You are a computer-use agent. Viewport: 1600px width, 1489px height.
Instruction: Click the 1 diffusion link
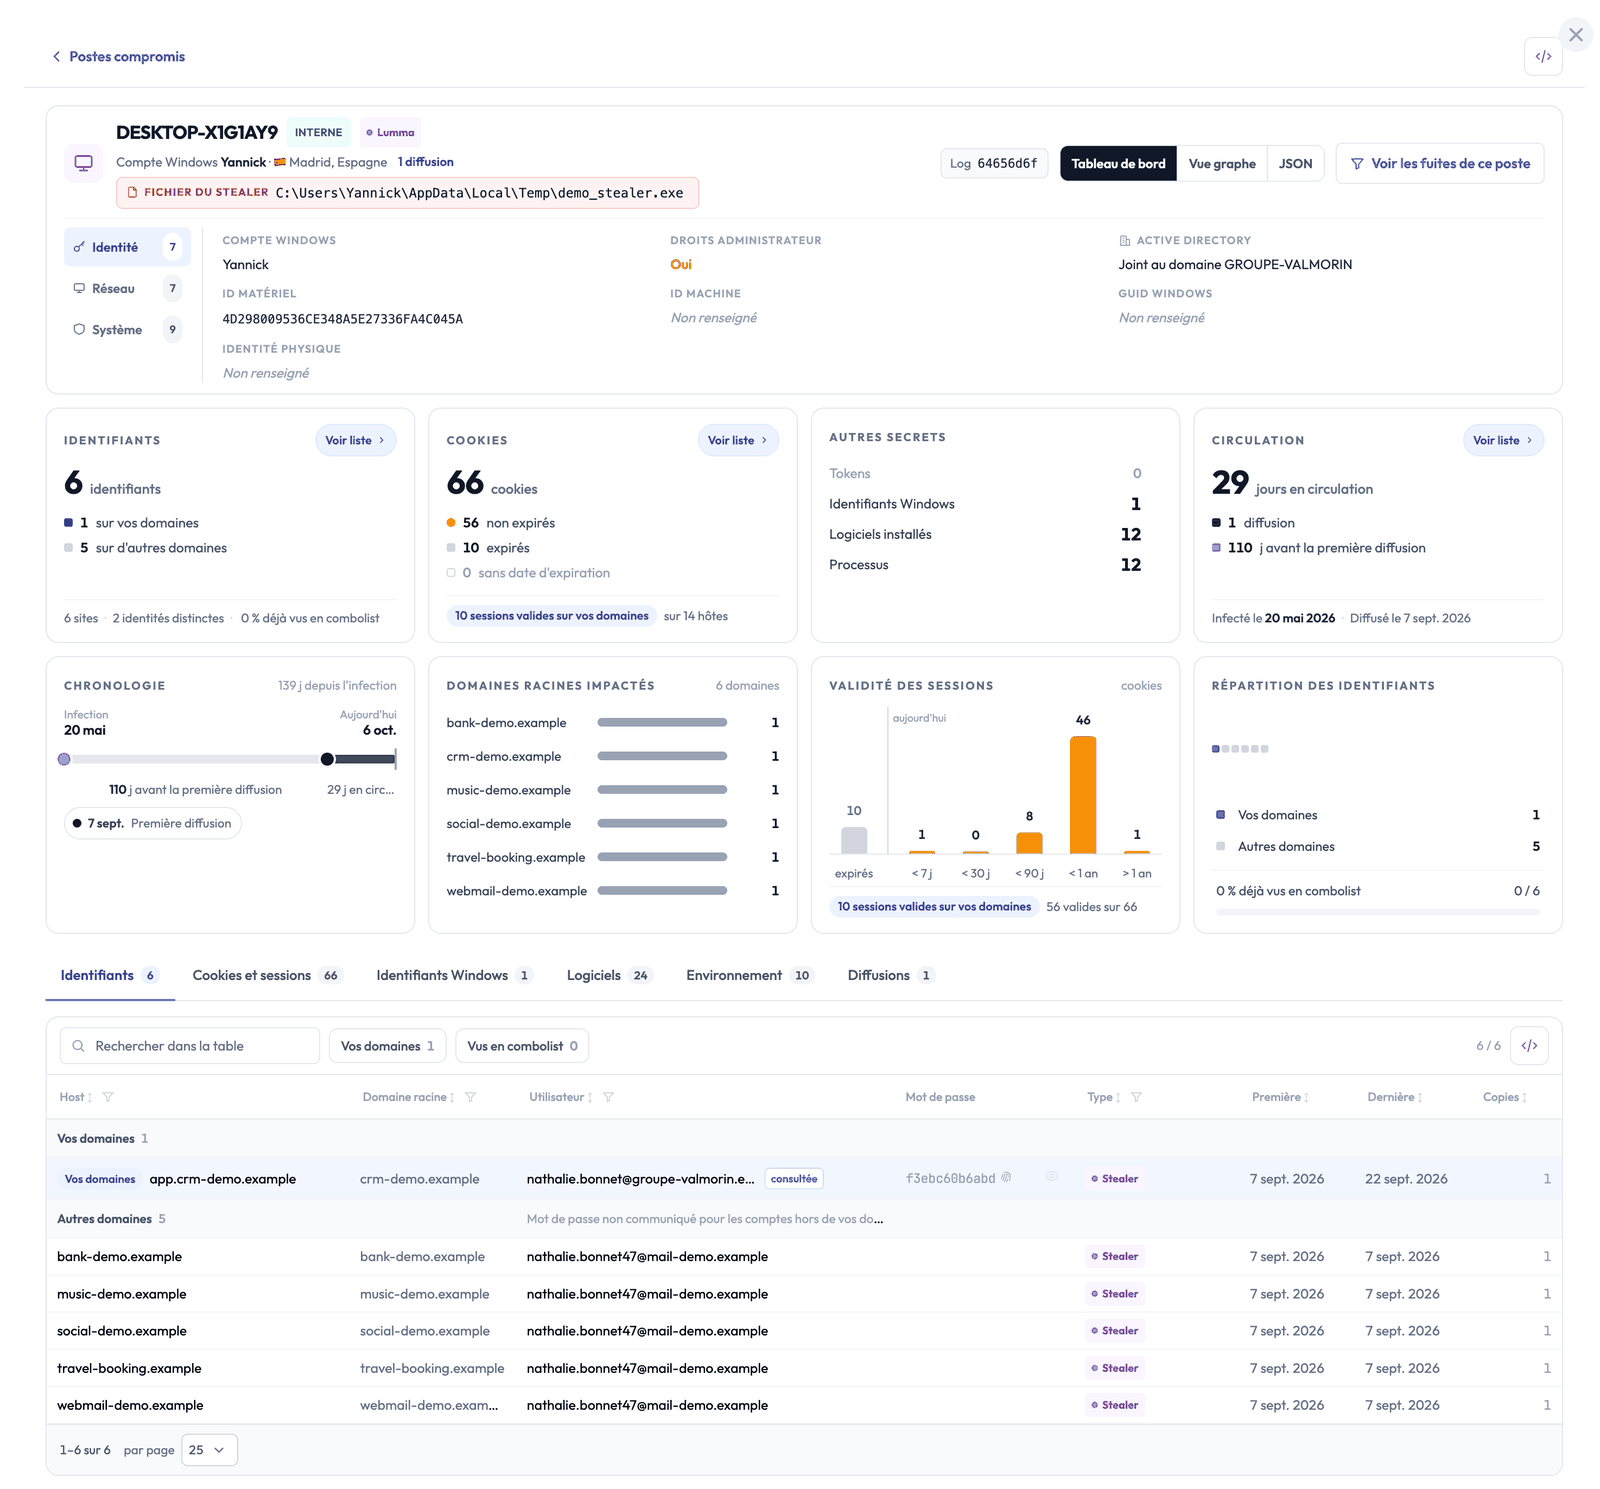point(426,162)
